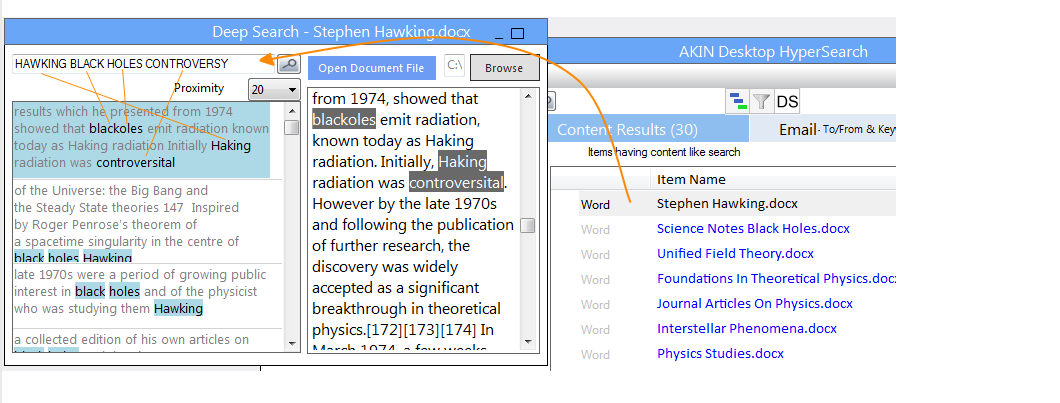Viewport: 1060px width, 403px height.
Task: Open Foundations In Theoretical Physics.docx link
Action: point(776,279)
